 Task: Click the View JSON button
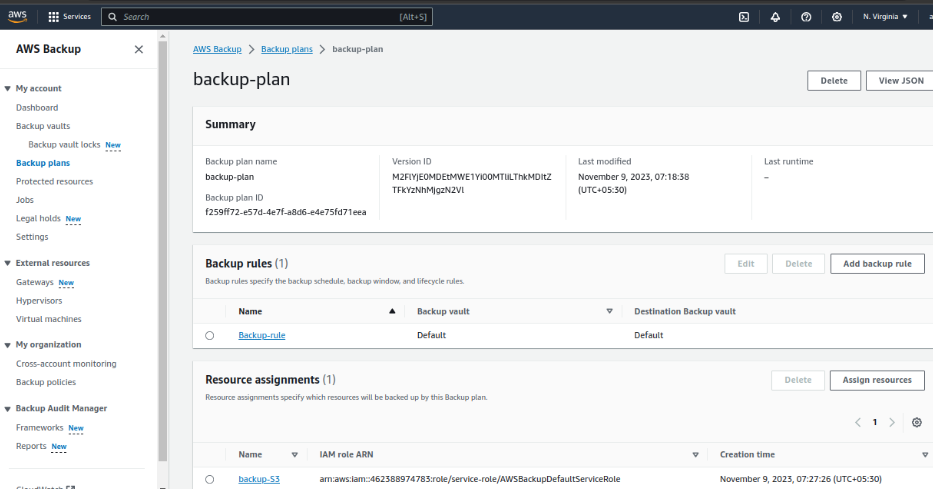click(x=901, y=81)
